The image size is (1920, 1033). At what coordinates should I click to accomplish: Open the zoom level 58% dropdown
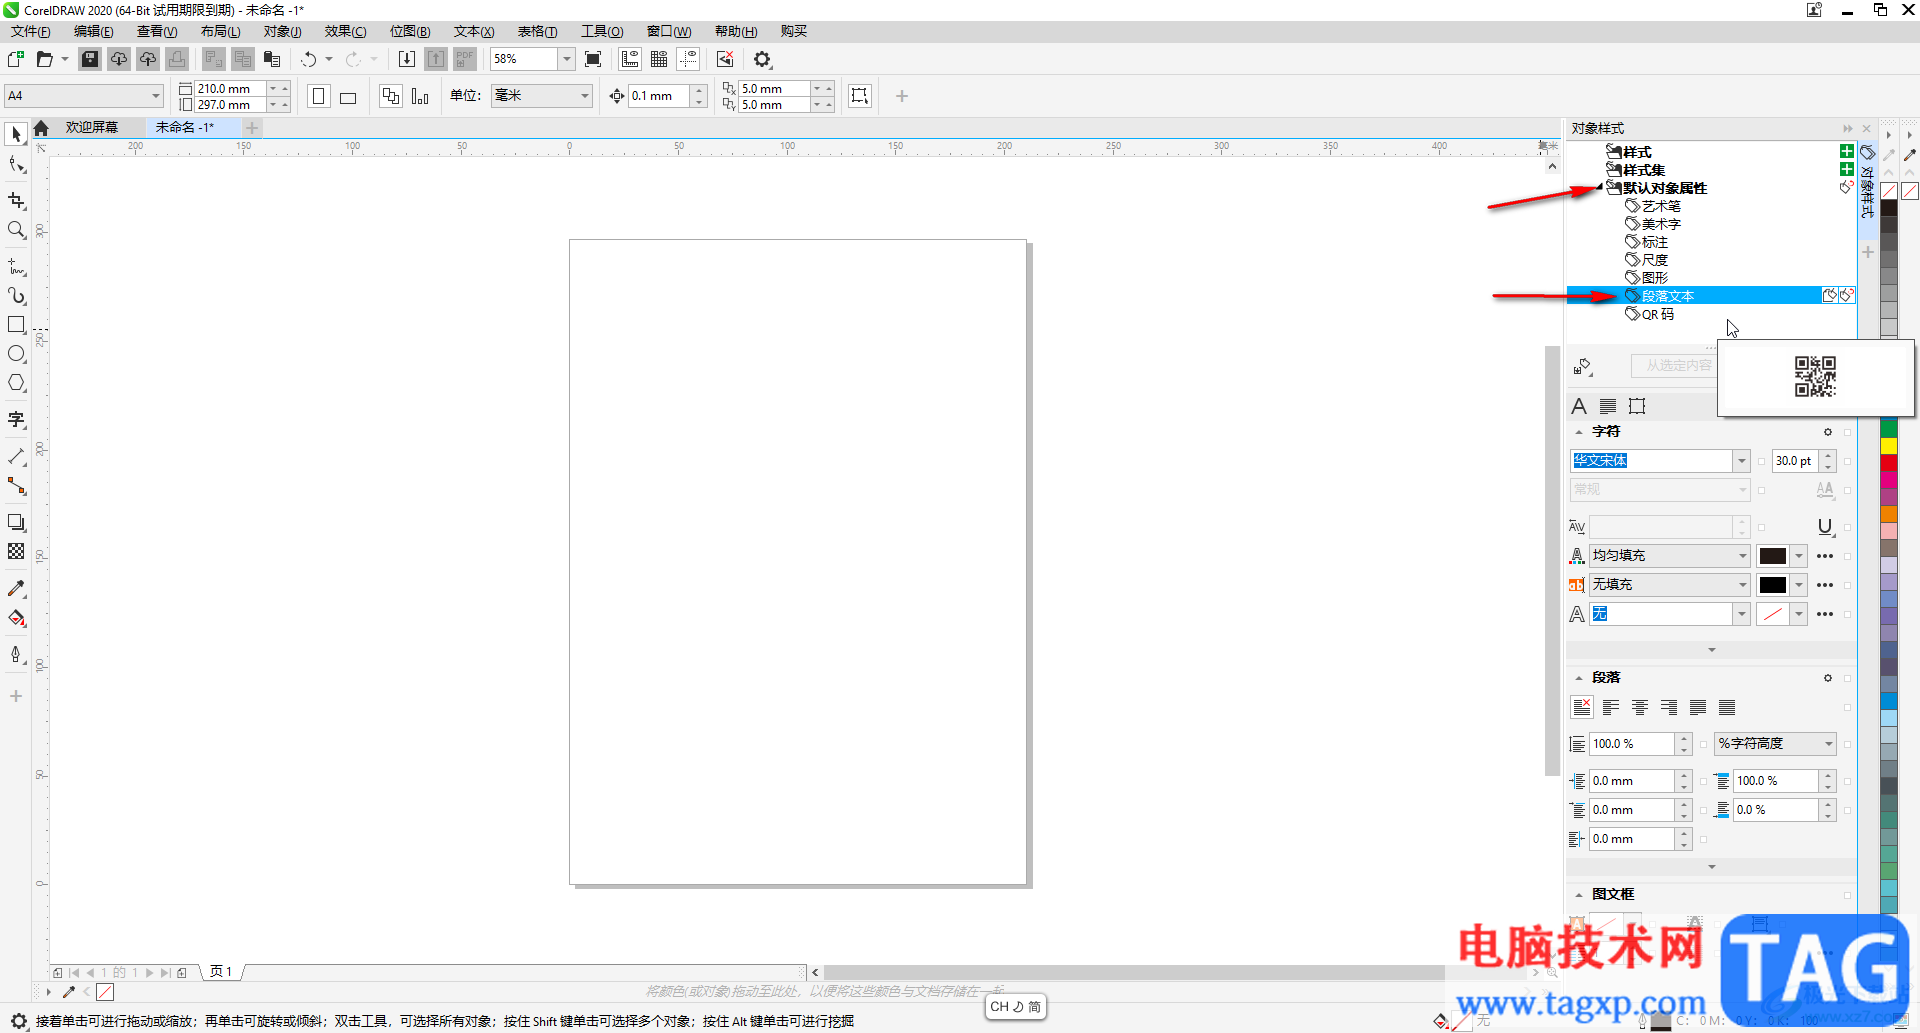pos(566,60)
